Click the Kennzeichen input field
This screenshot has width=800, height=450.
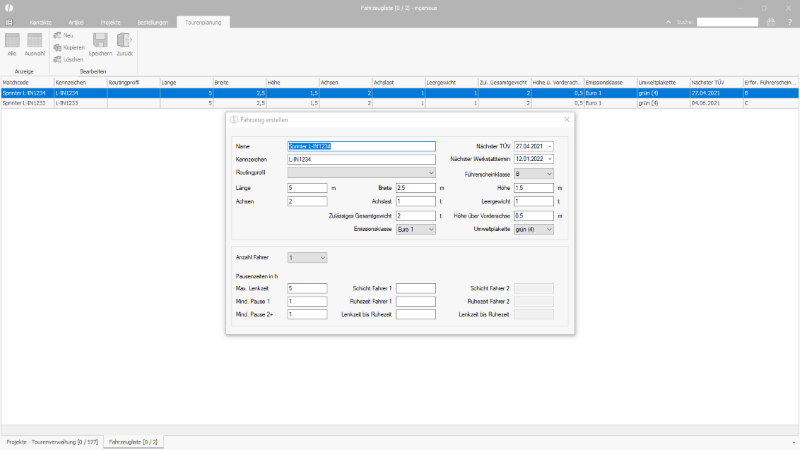click(x=361, y=159)
